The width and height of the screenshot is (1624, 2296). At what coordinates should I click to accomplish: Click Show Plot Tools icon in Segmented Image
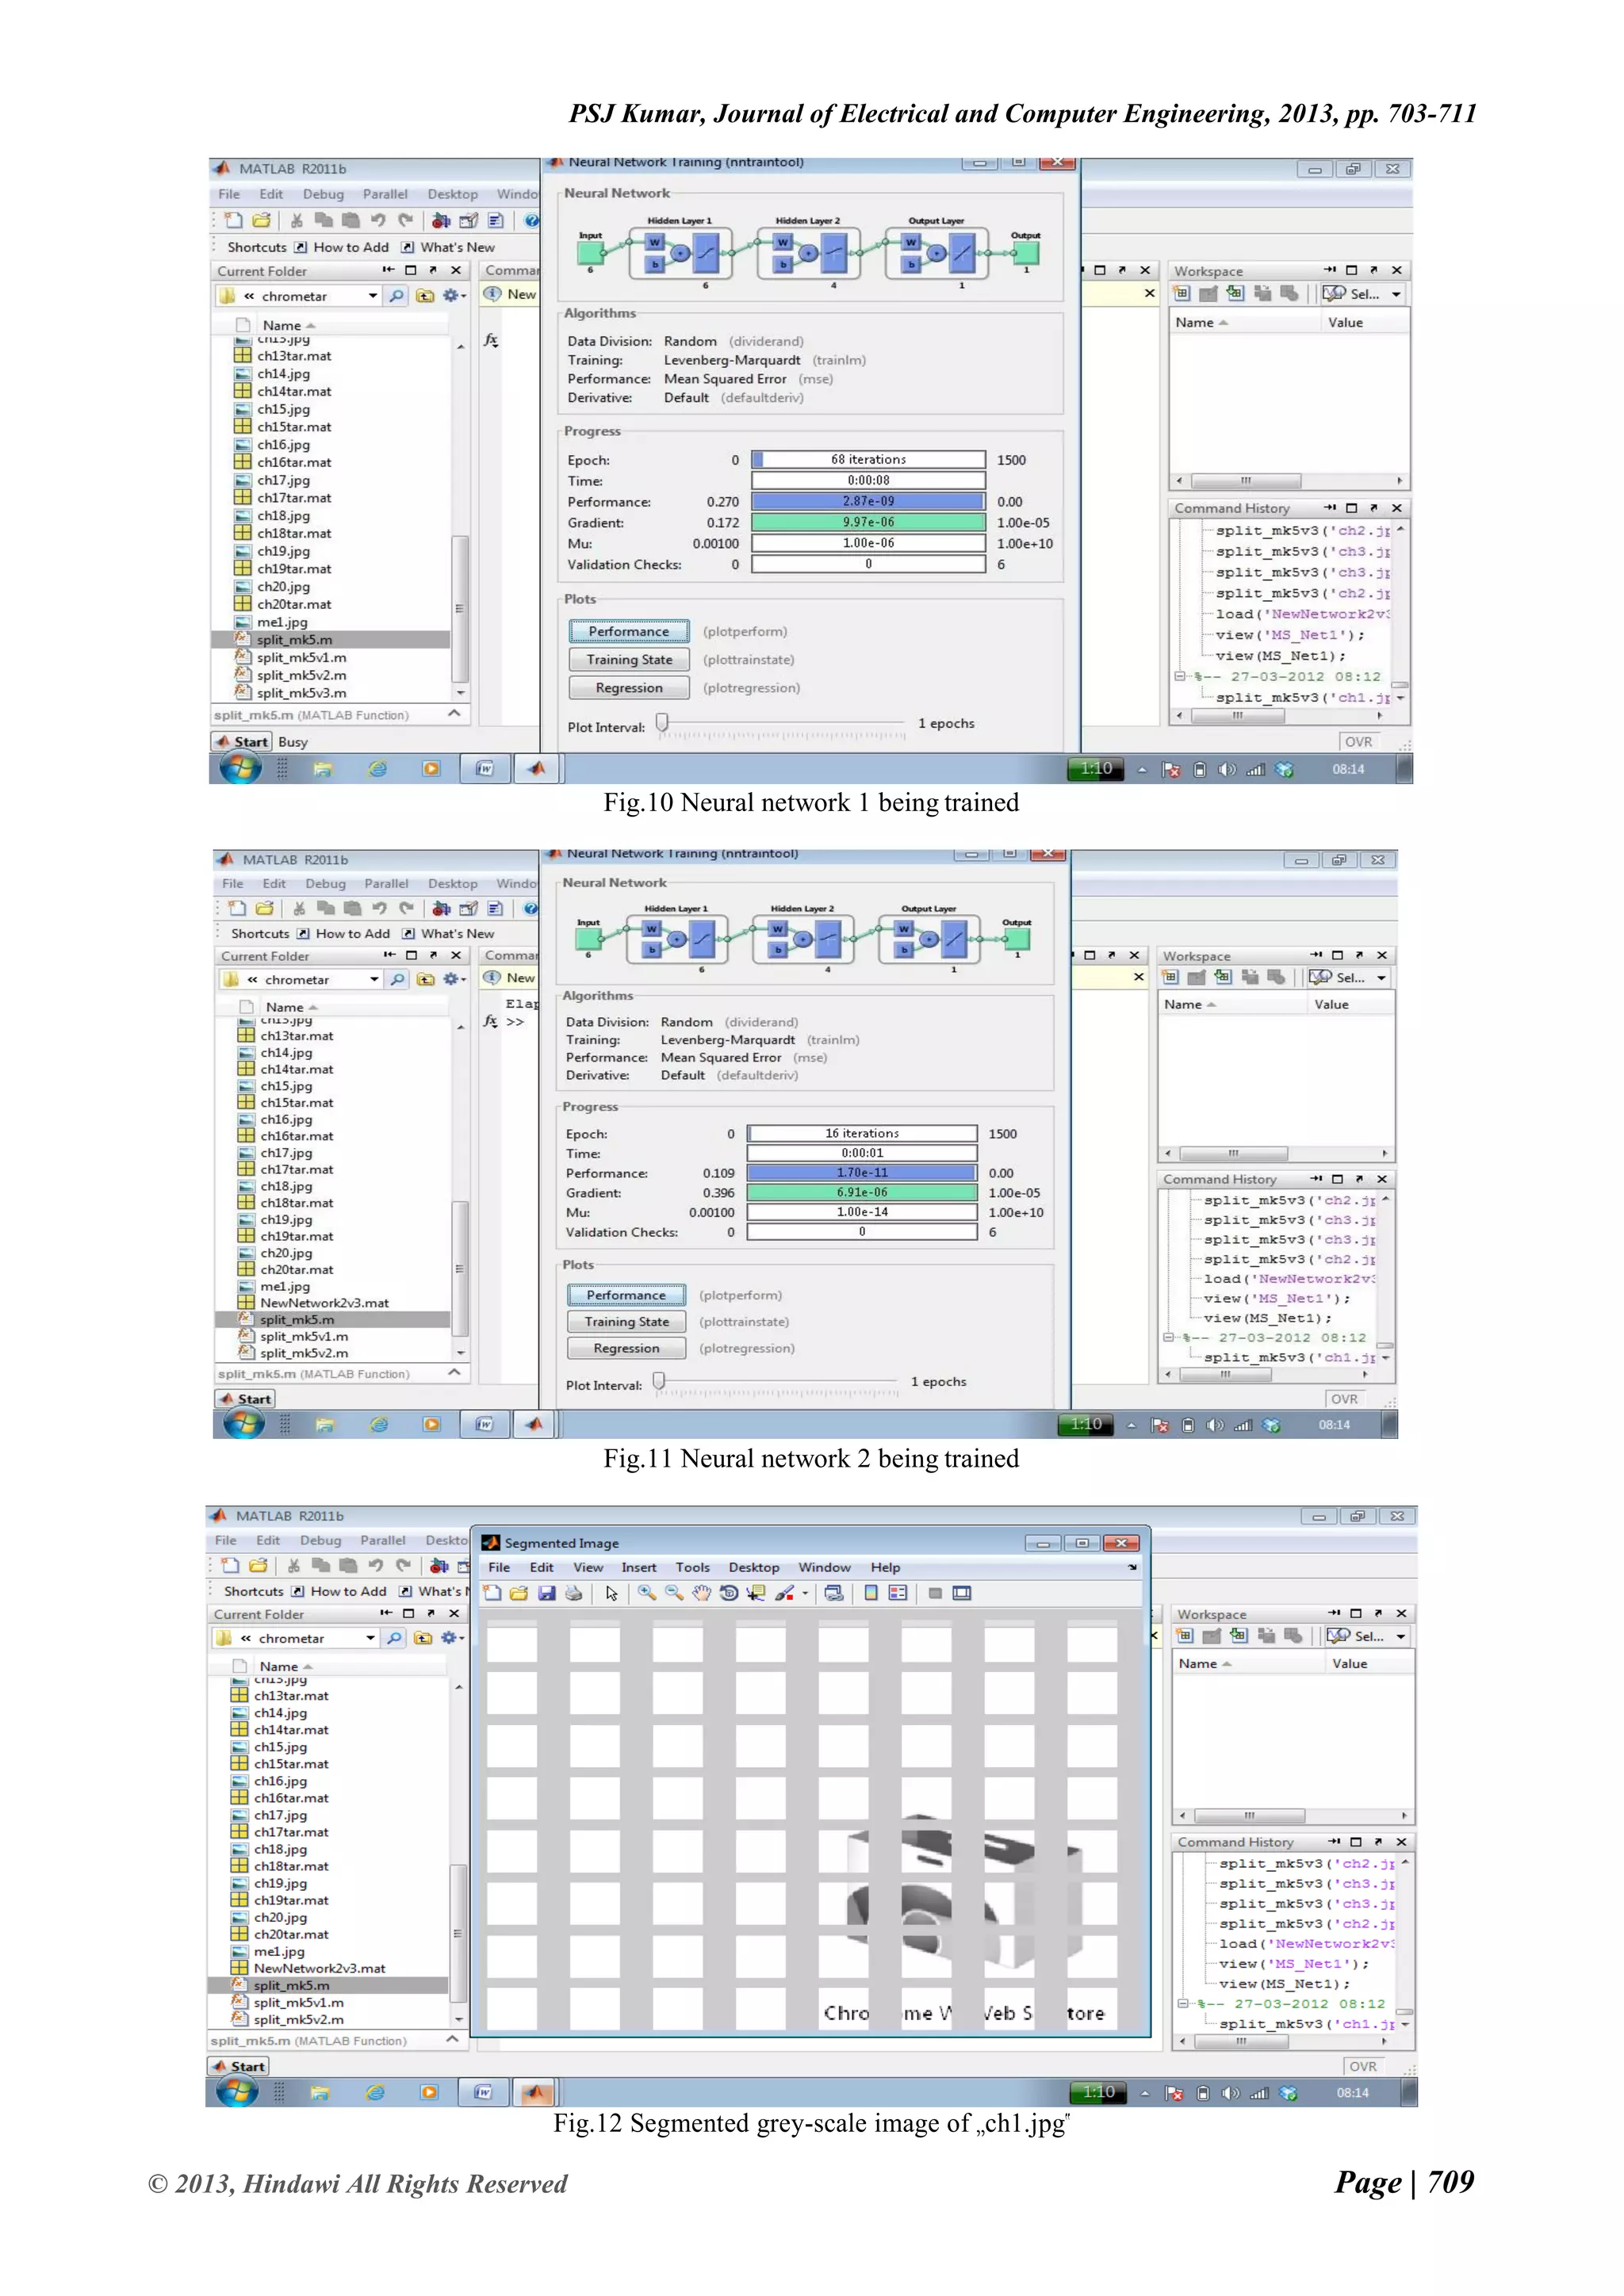point(962,1593)
